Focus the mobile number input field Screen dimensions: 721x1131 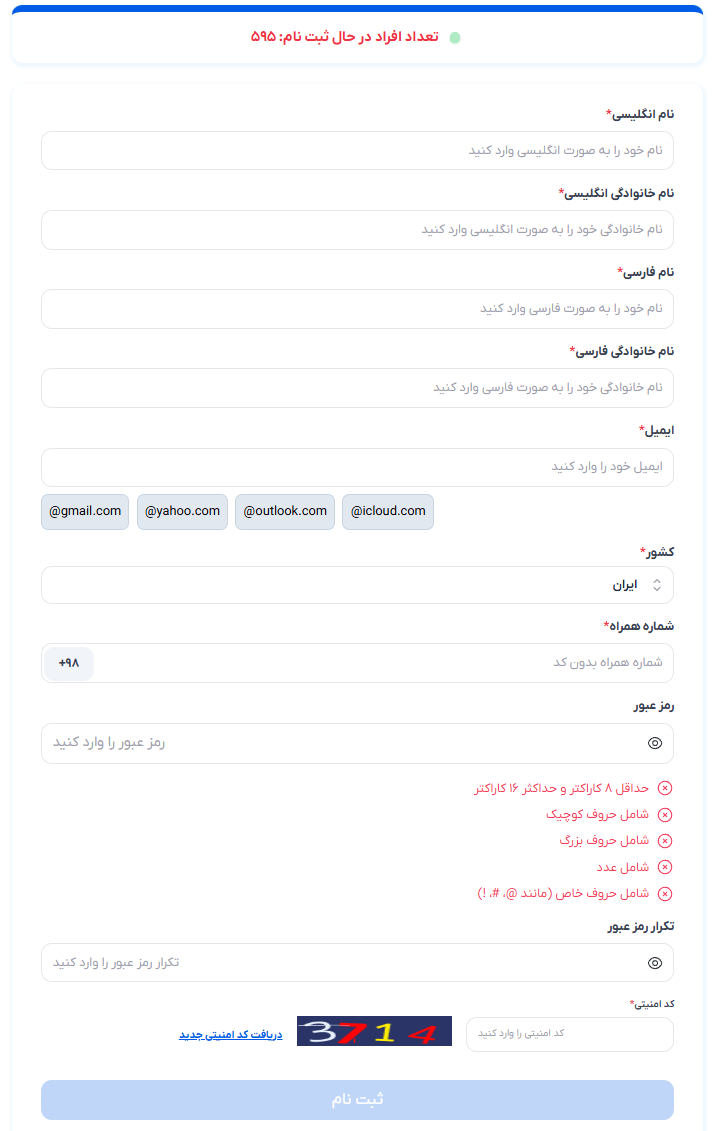[x=385, y=663]
